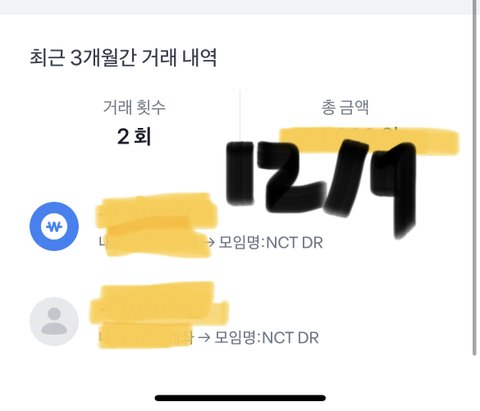This screenshot has height=411, width=480.
Task: Select the 2 회 transaction count
Action: (134, 136)
